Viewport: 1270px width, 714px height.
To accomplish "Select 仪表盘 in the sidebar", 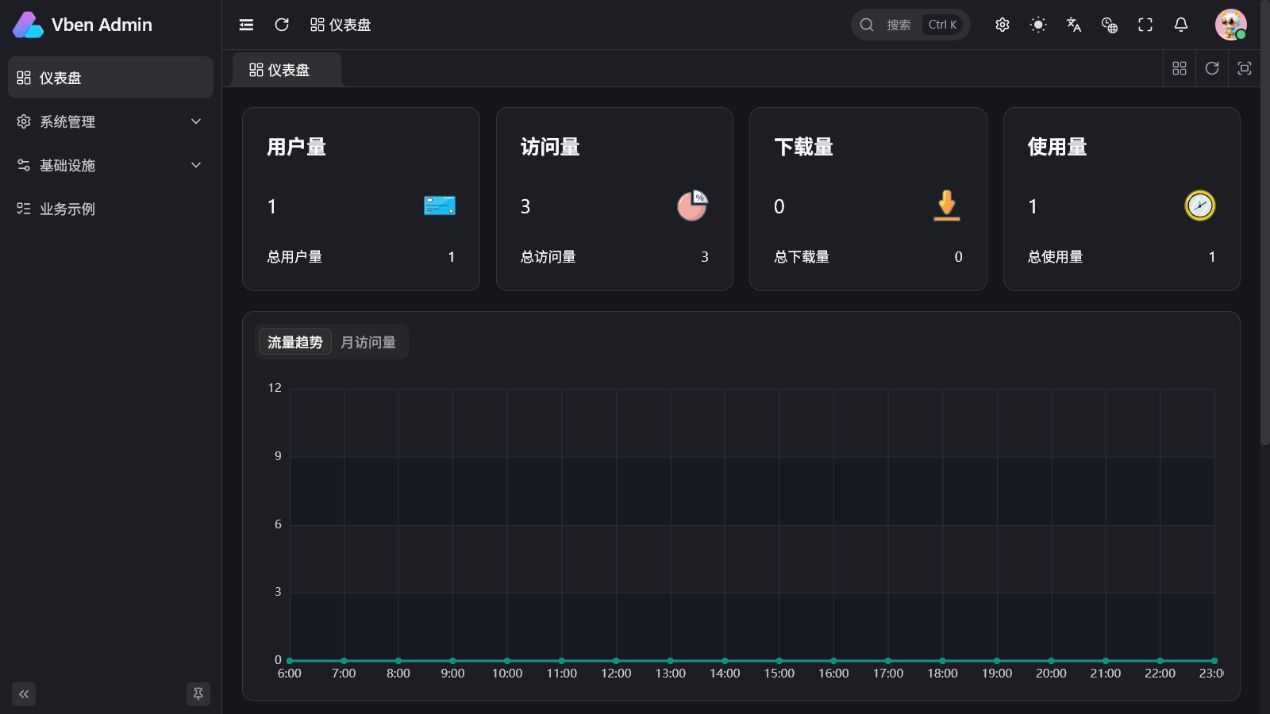I will [x=110, y=78].
